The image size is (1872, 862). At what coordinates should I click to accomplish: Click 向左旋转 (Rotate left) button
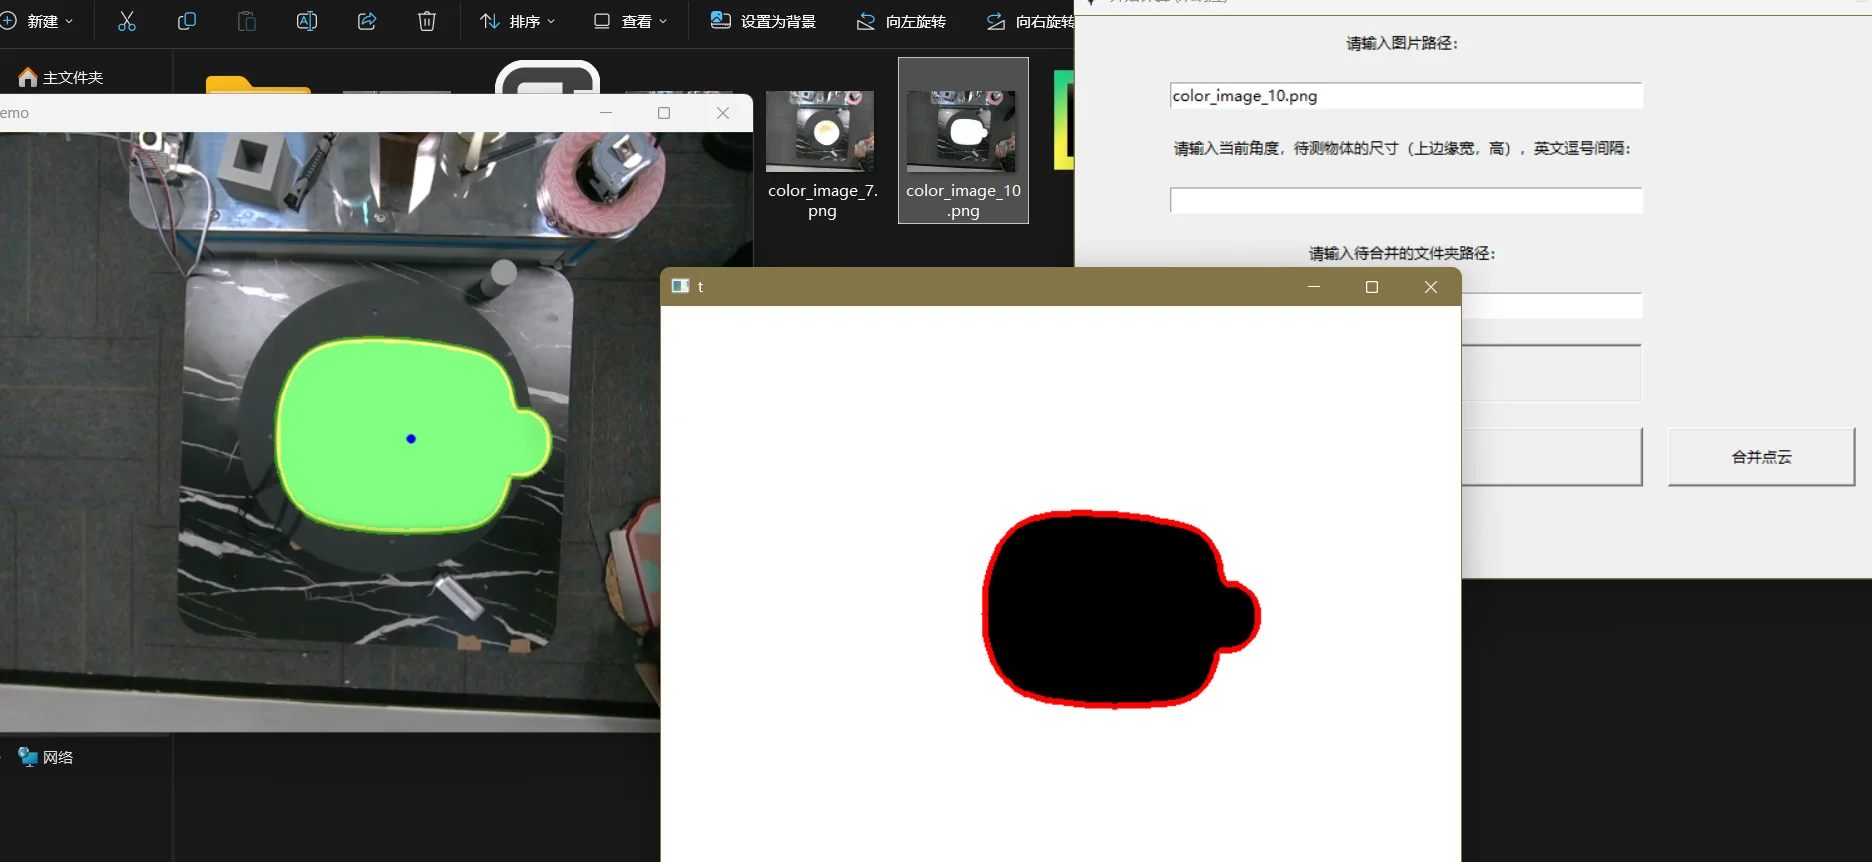[x=902, y=21]
